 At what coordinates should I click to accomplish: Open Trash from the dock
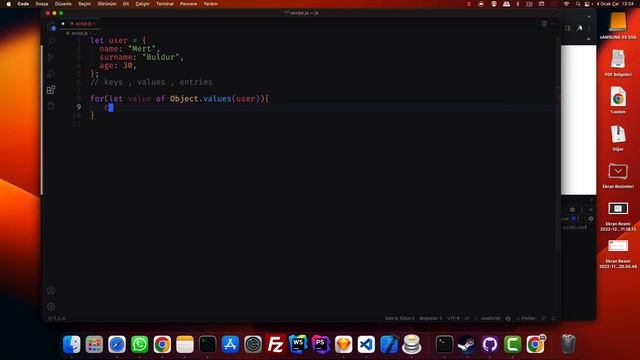[x=568, y=344]
